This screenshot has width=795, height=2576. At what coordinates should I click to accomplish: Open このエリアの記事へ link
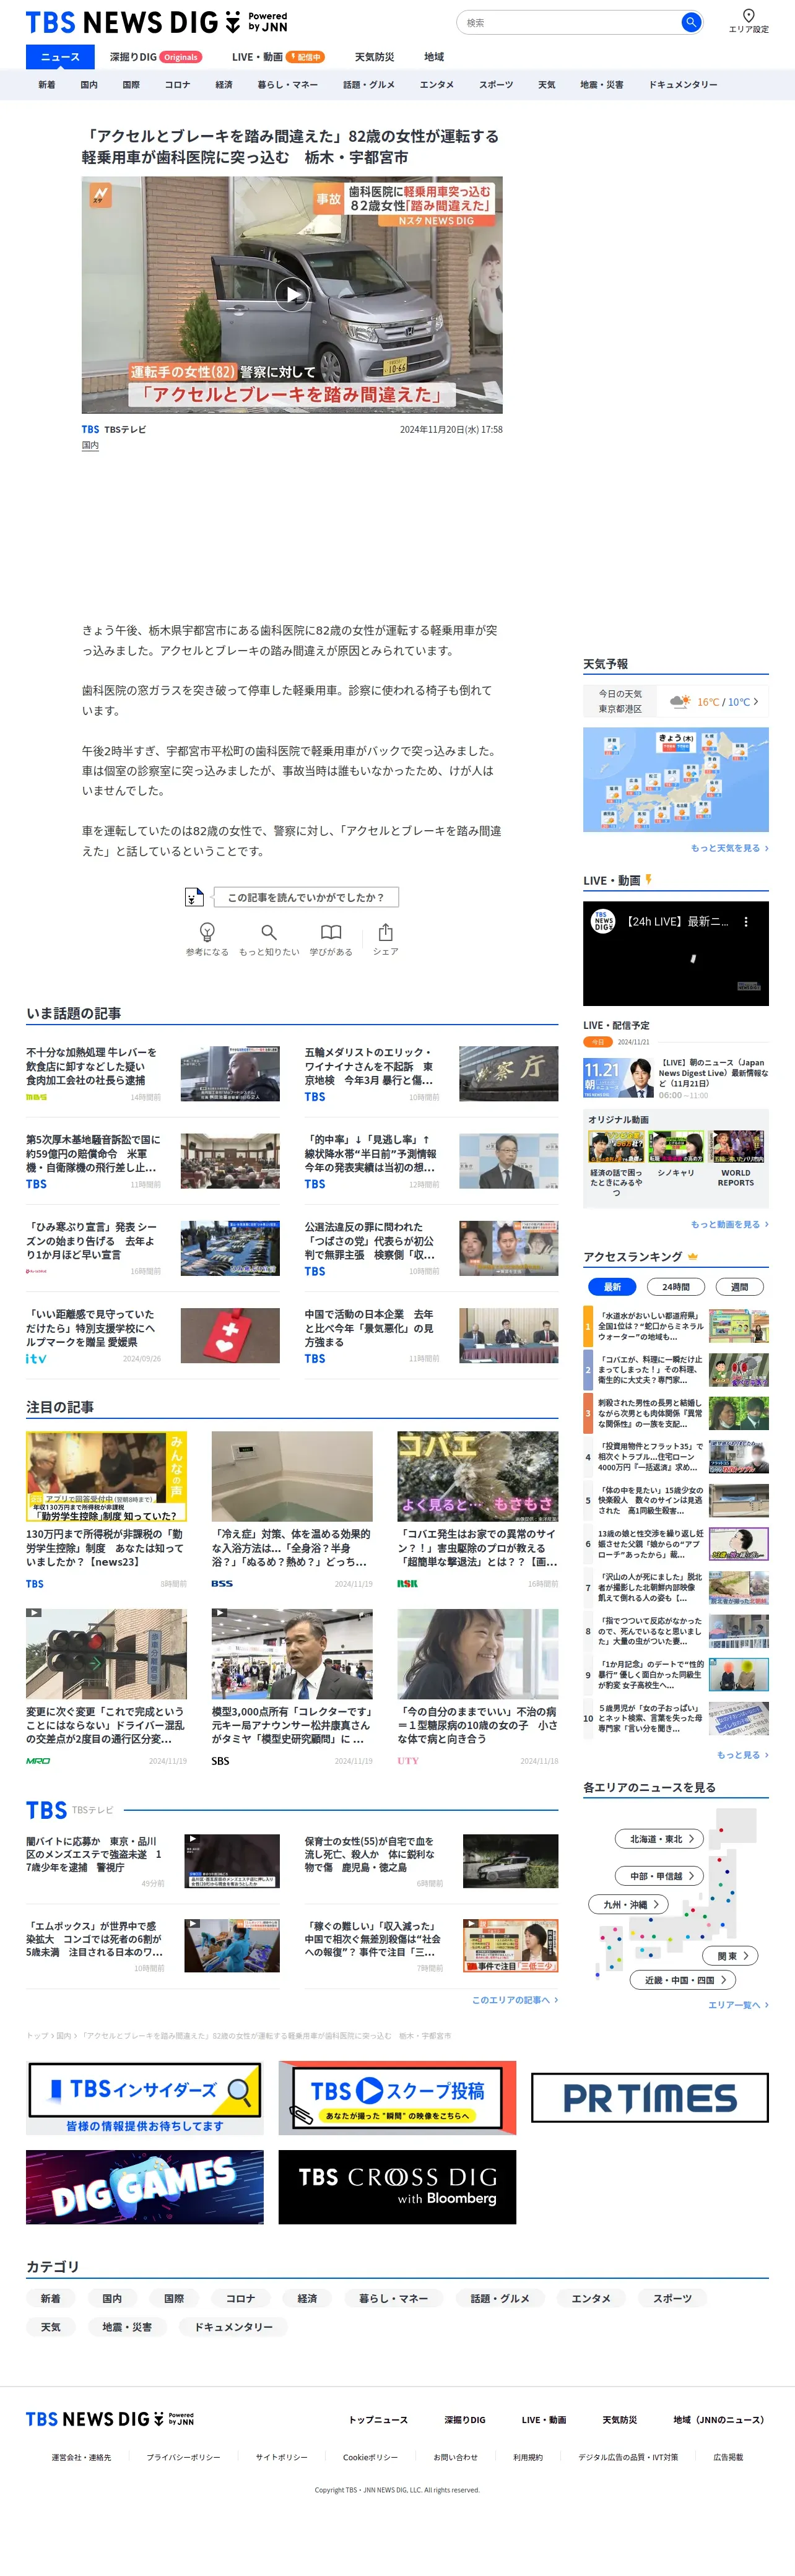(x=515, y=1999)
